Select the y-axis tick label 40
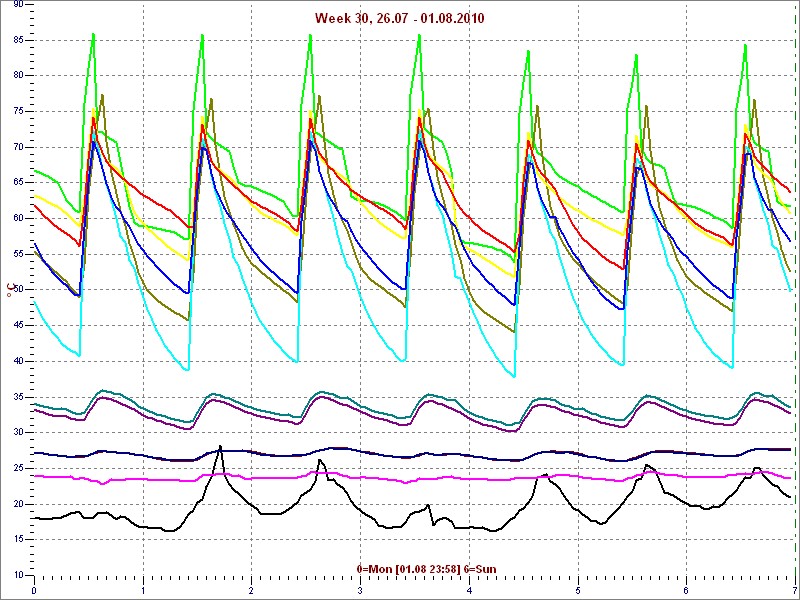Image resolution: width=800 pixels, height=600 pixels. [x=17, y=361]
